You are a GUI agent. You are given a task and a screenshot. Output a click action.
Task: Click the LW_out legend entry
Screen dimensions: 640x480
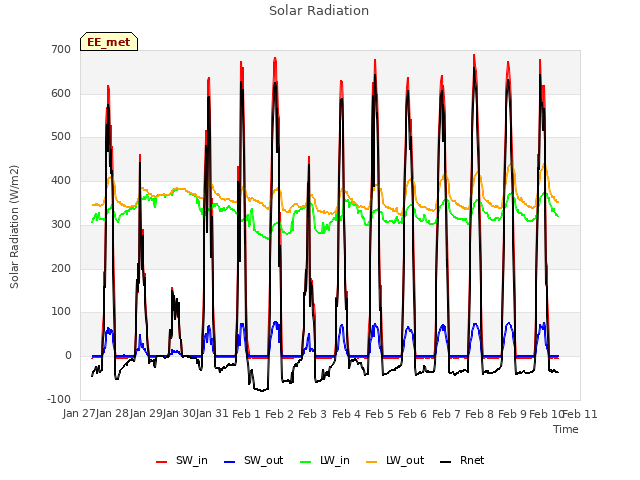395,460
